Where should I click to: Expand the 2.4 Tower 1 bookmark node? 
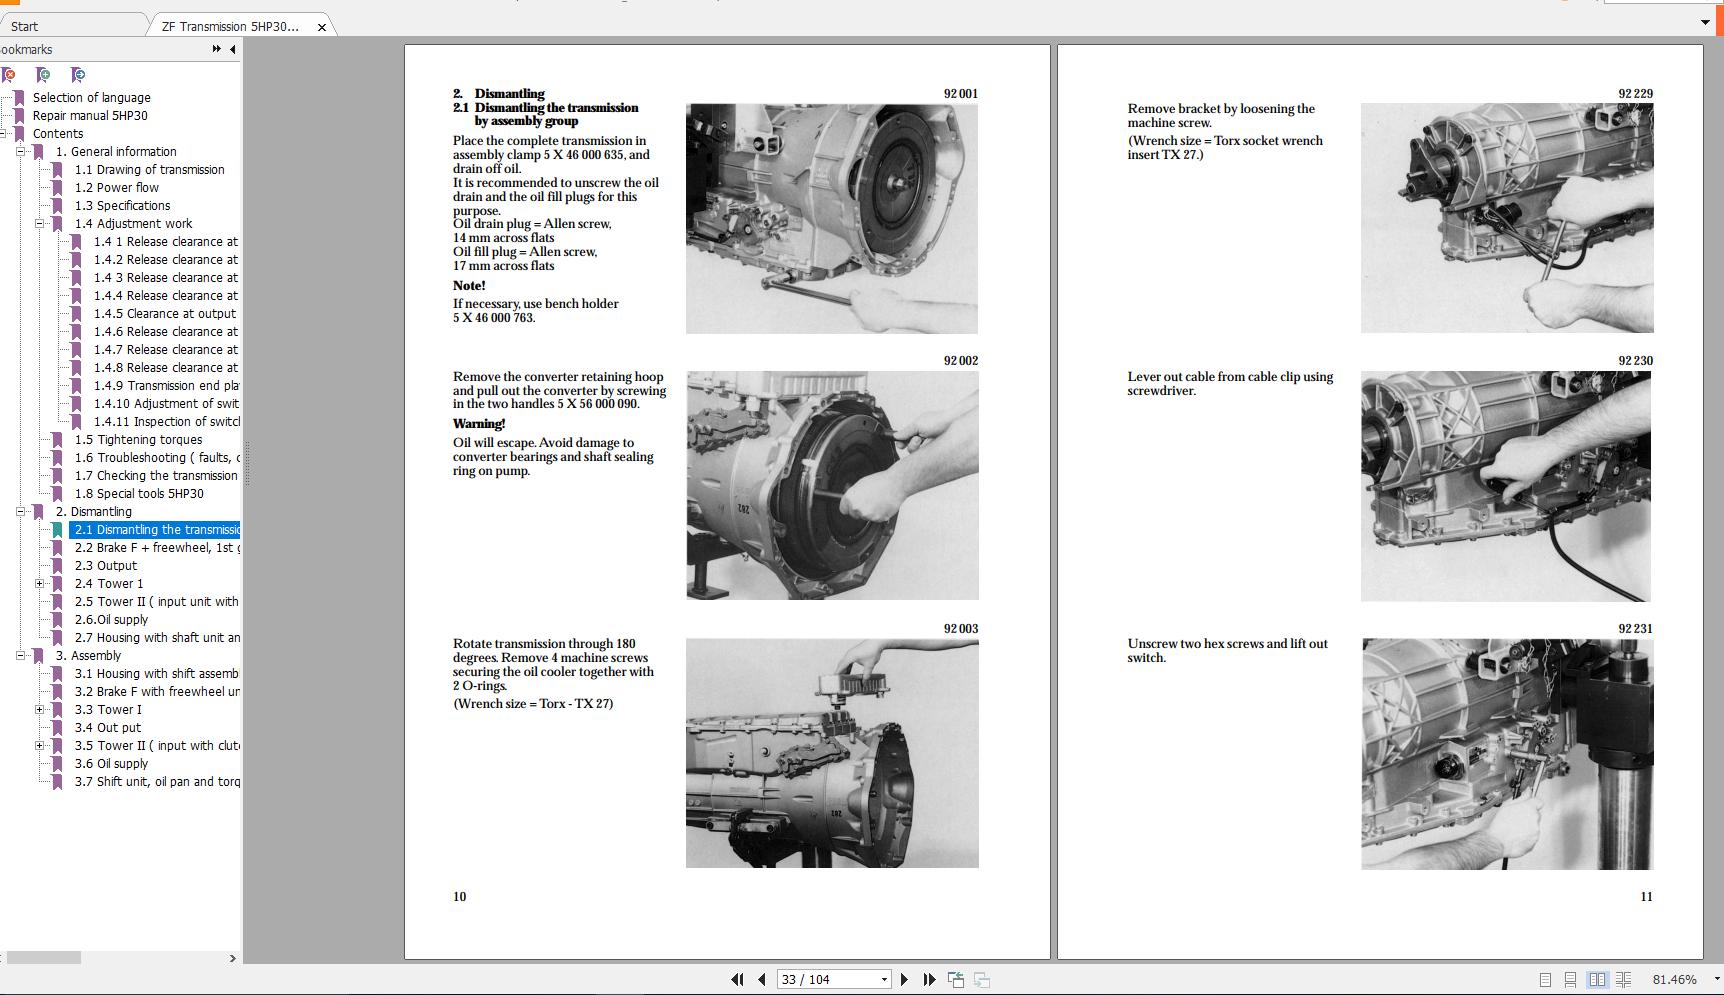tap(38, 583)
